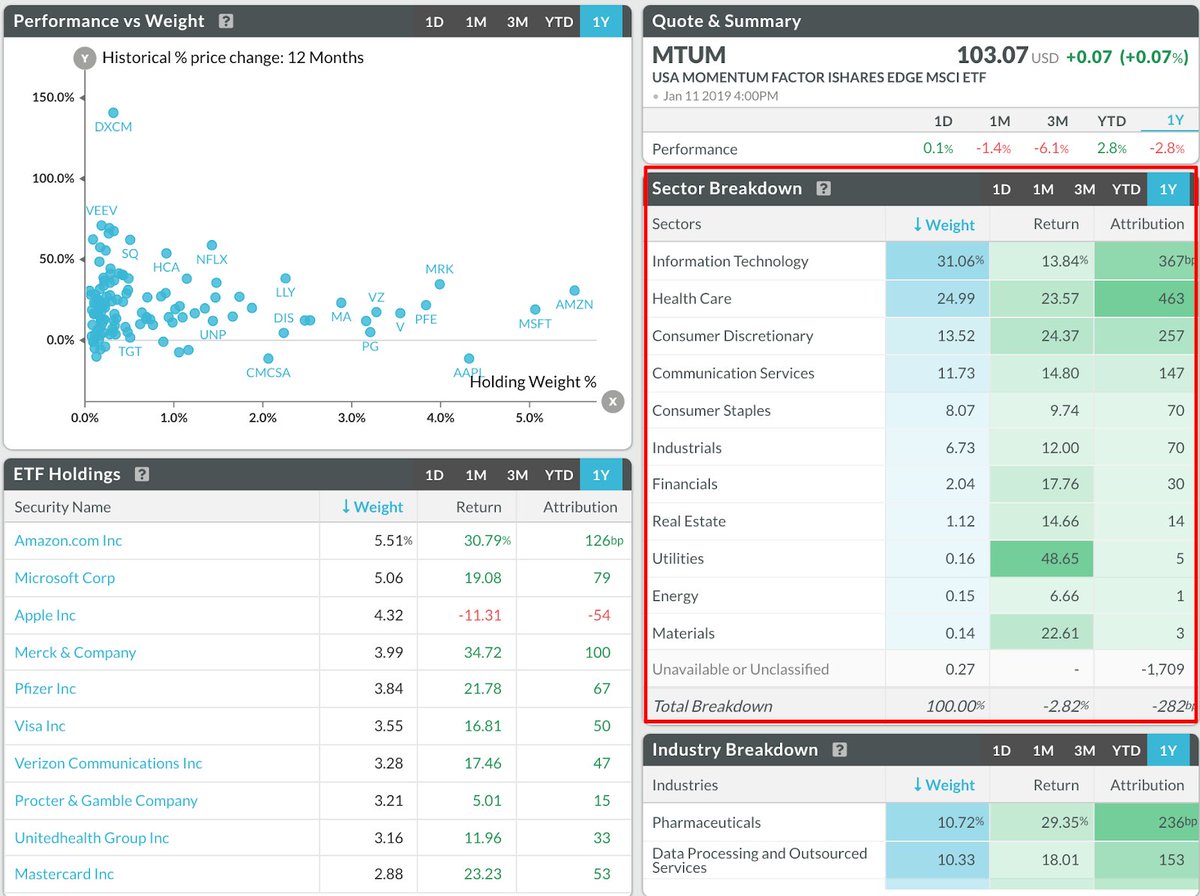The width and height of the screenshot is (1200, 896).
Task: Click the Health Care 463 attribution cell
Action: [1145, 298]
